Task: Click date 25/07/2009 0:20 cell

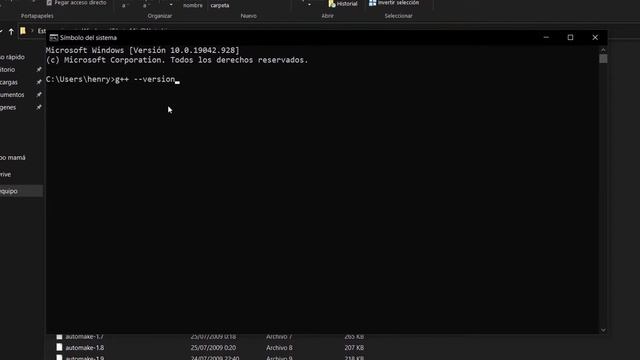Action: (x=213, y=348)
